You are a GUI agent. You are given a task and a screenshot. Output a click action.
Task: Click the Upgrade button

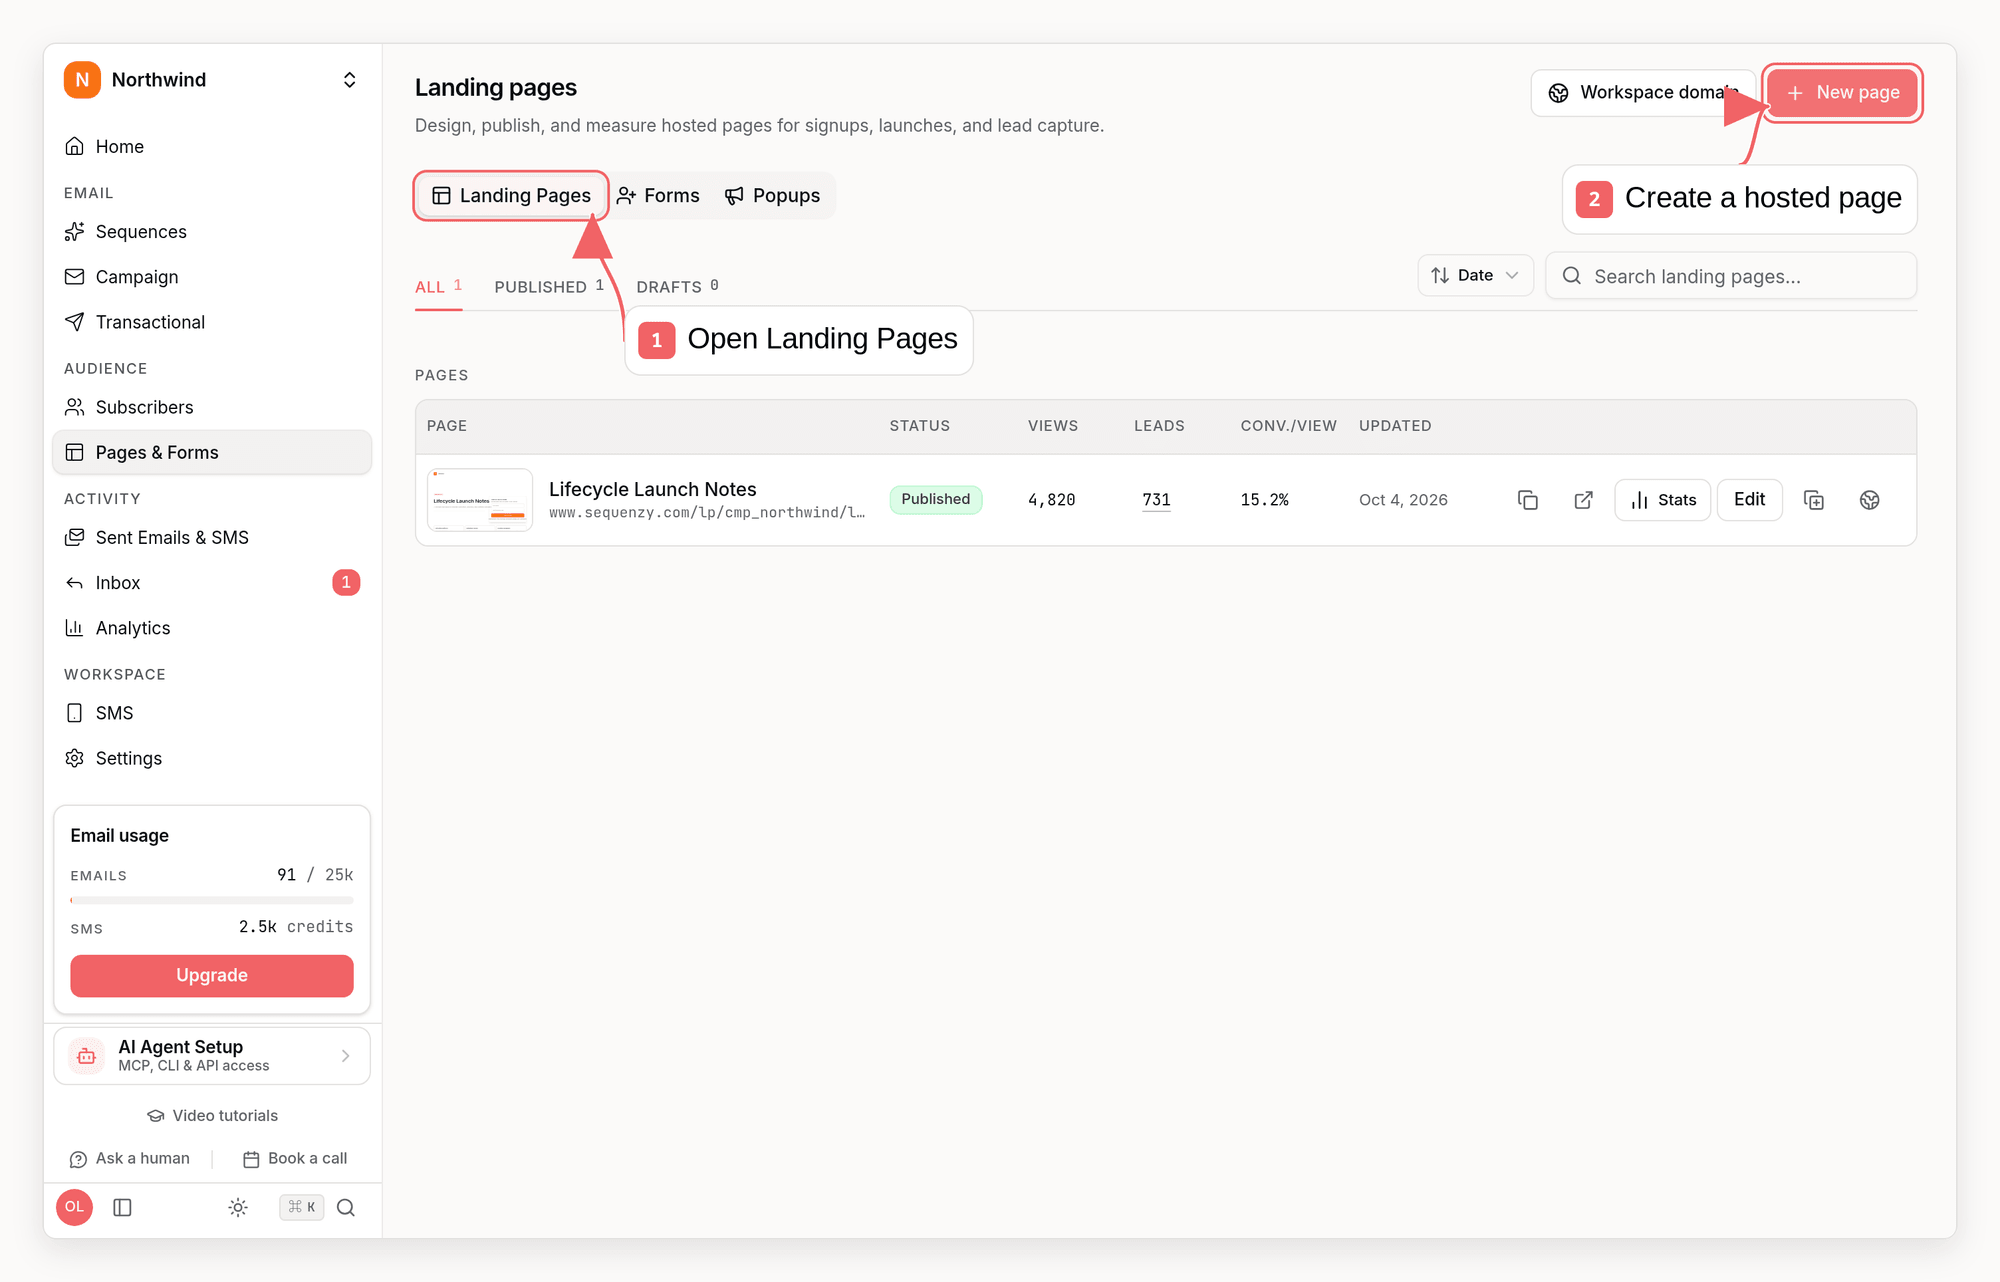click(x=212, y=976)
